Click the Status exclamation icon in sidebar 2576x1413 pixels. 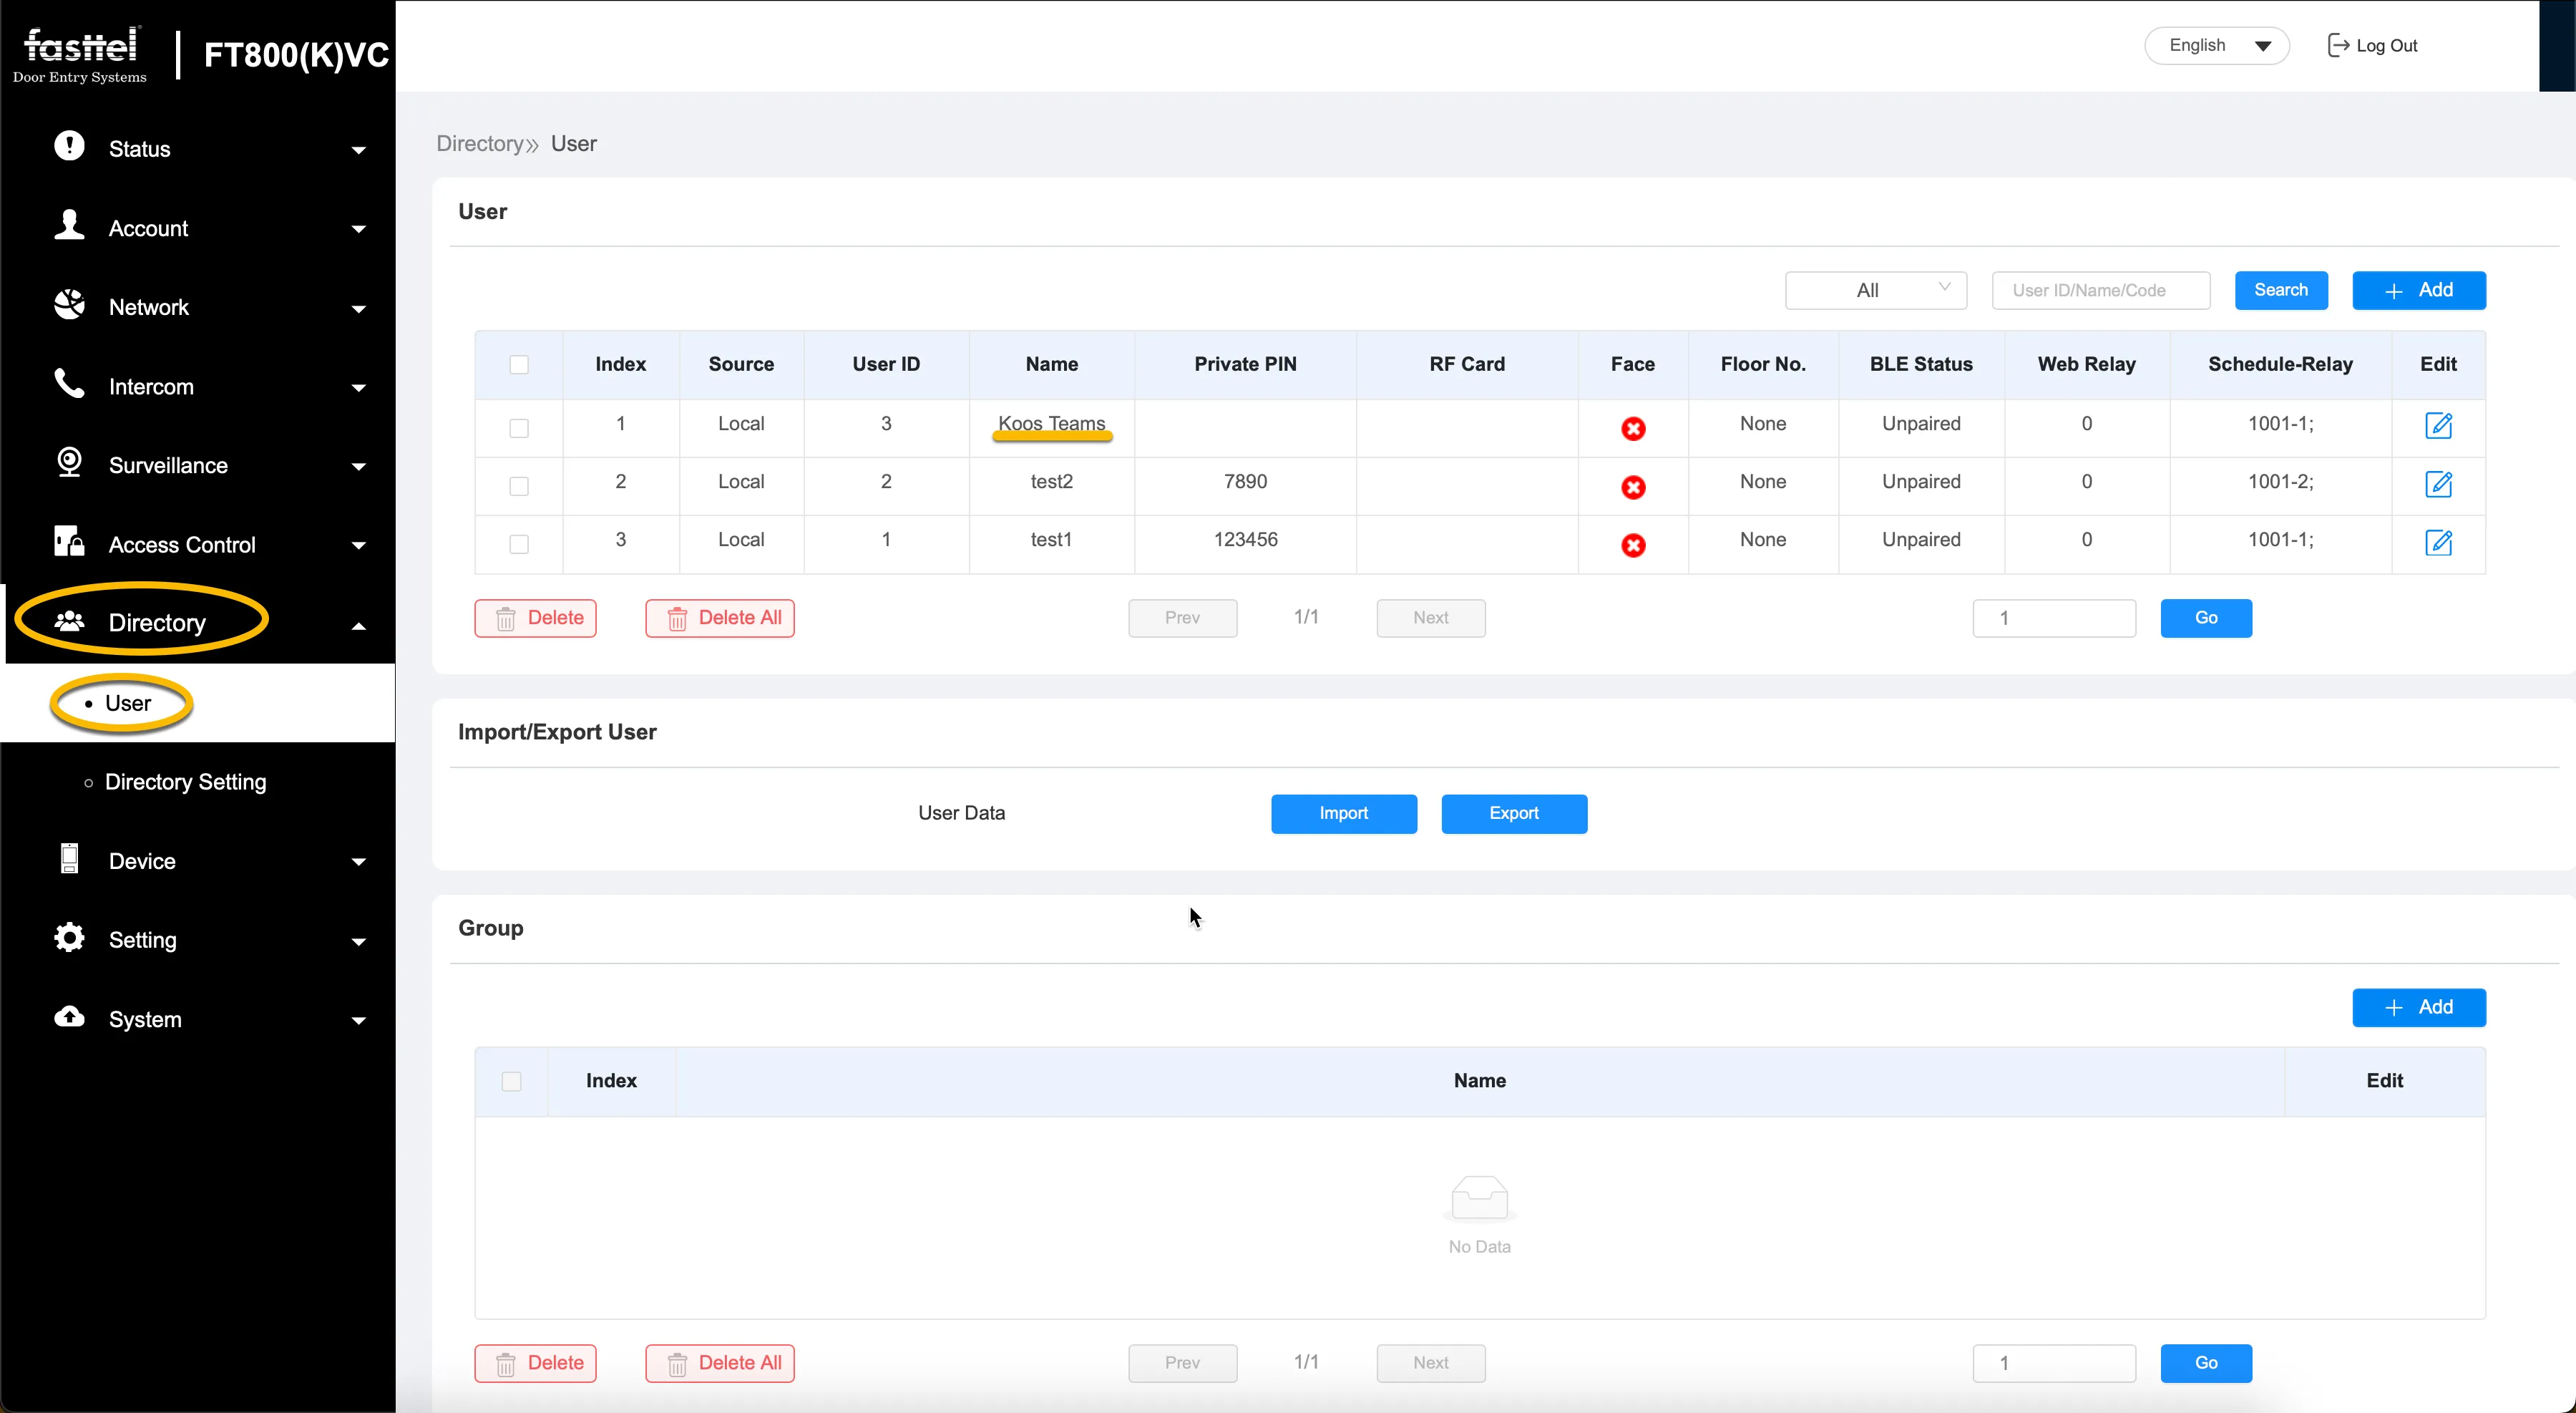click(x=69, y=146)
